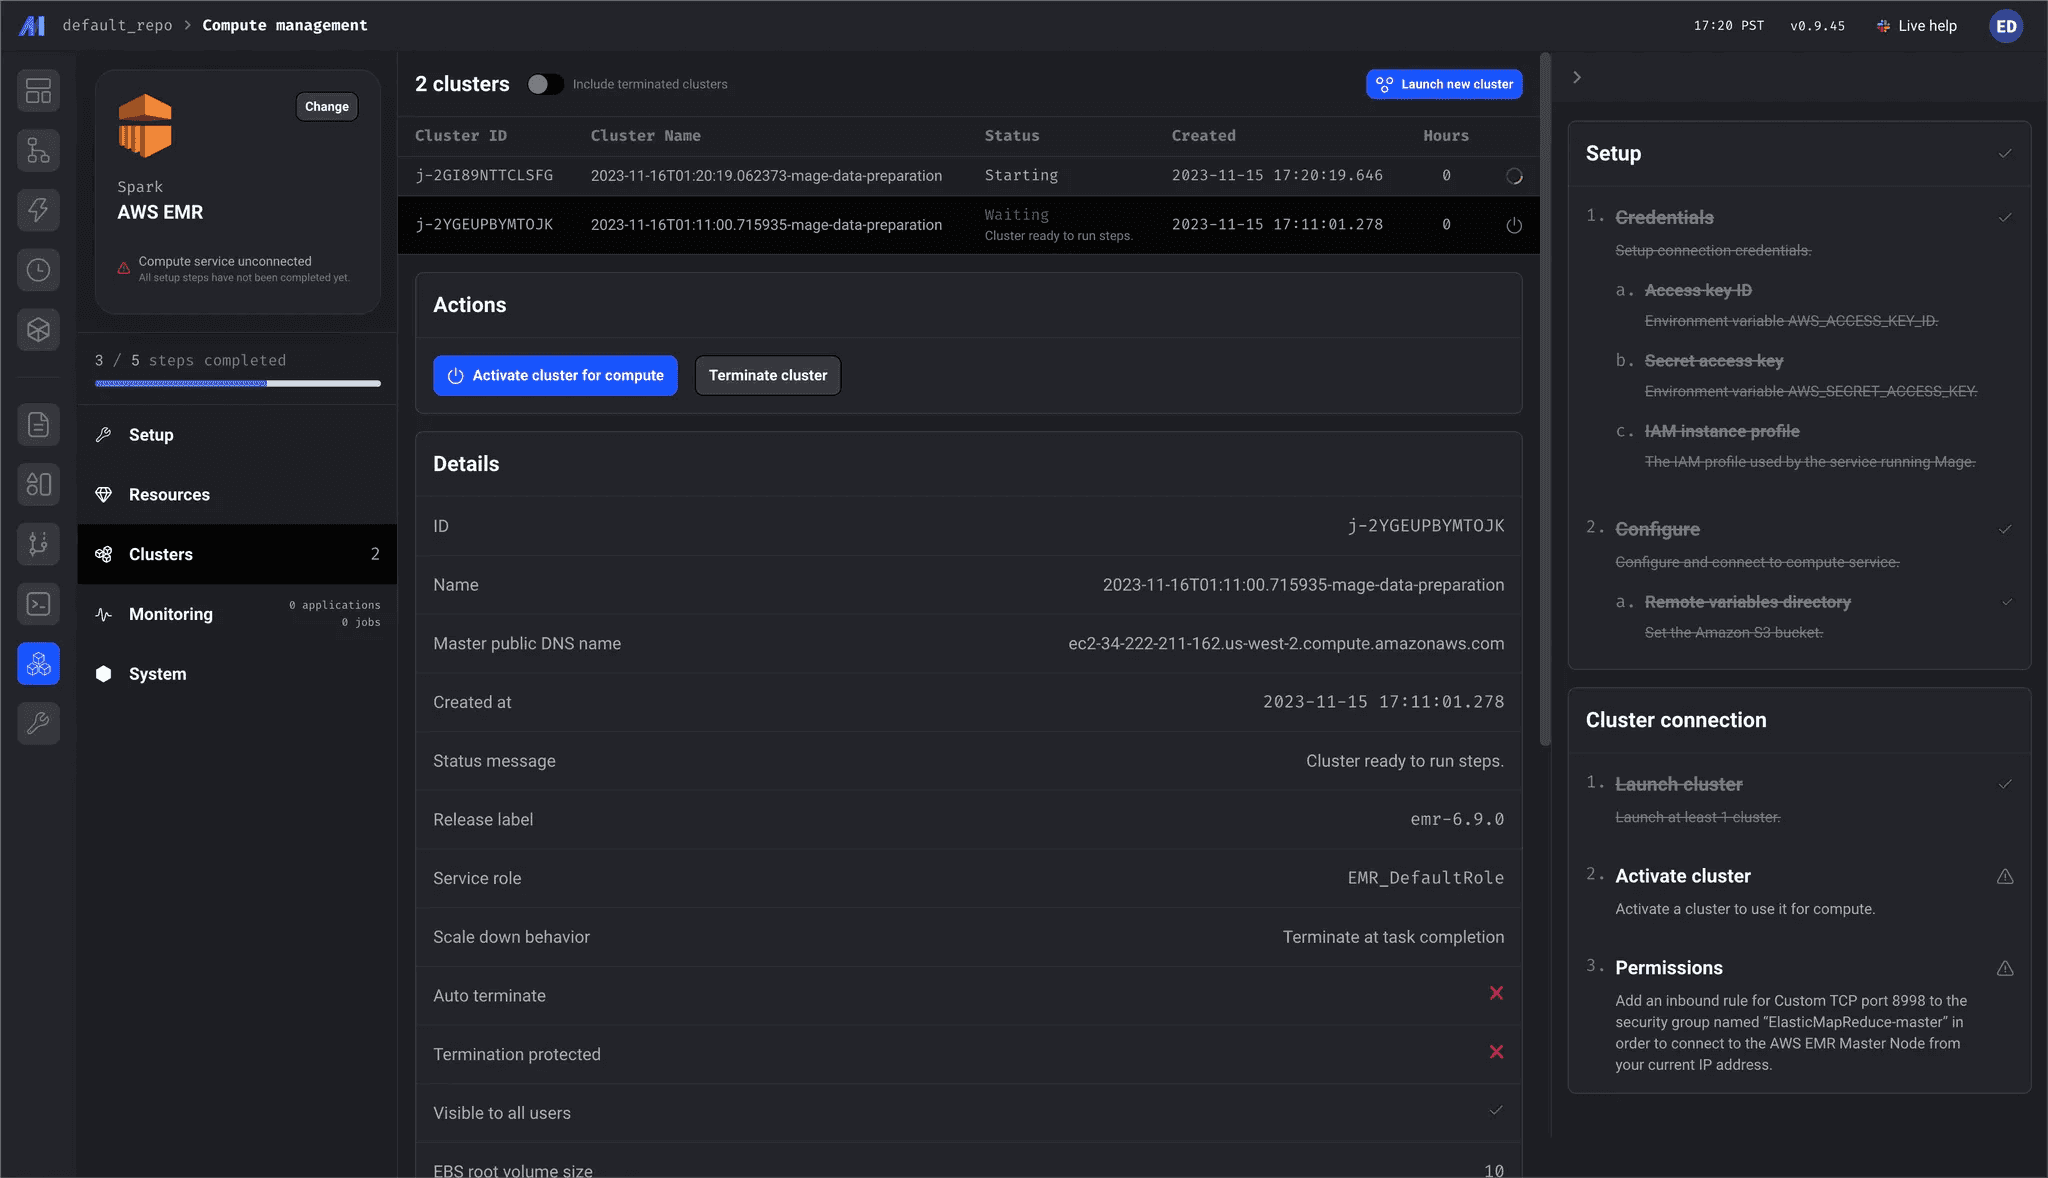Open the pipelines tree icon in sidebar

(x=38, y=151)
